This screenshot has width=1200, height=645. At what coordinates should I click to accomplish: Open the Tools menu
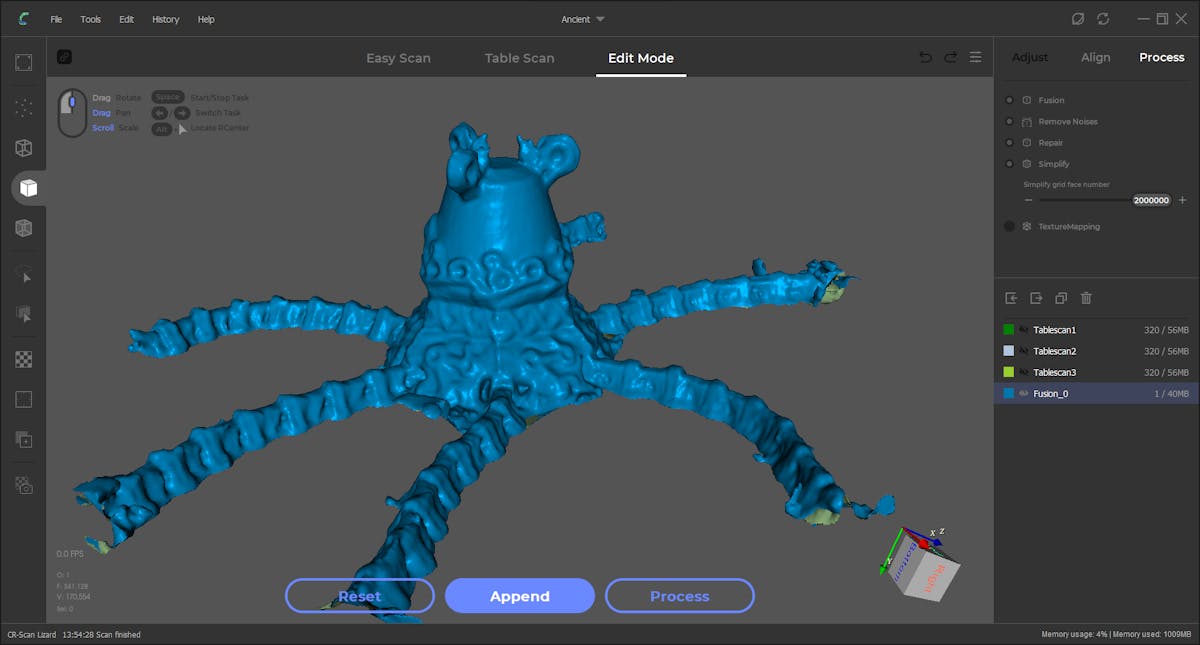coord(90,19)
